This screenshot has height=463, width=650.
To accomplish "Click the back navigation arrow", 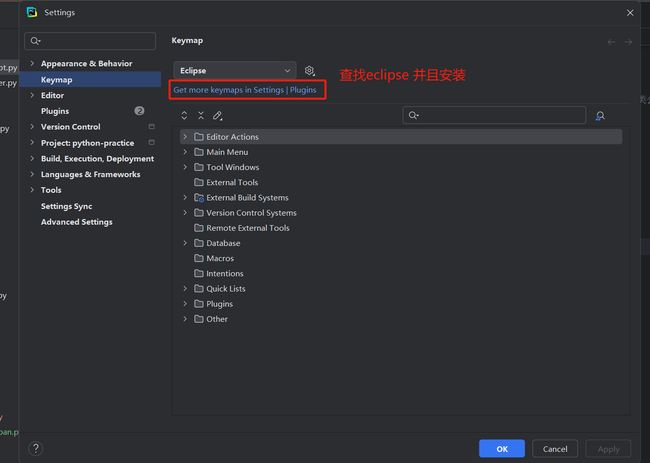I will [611, 42].
